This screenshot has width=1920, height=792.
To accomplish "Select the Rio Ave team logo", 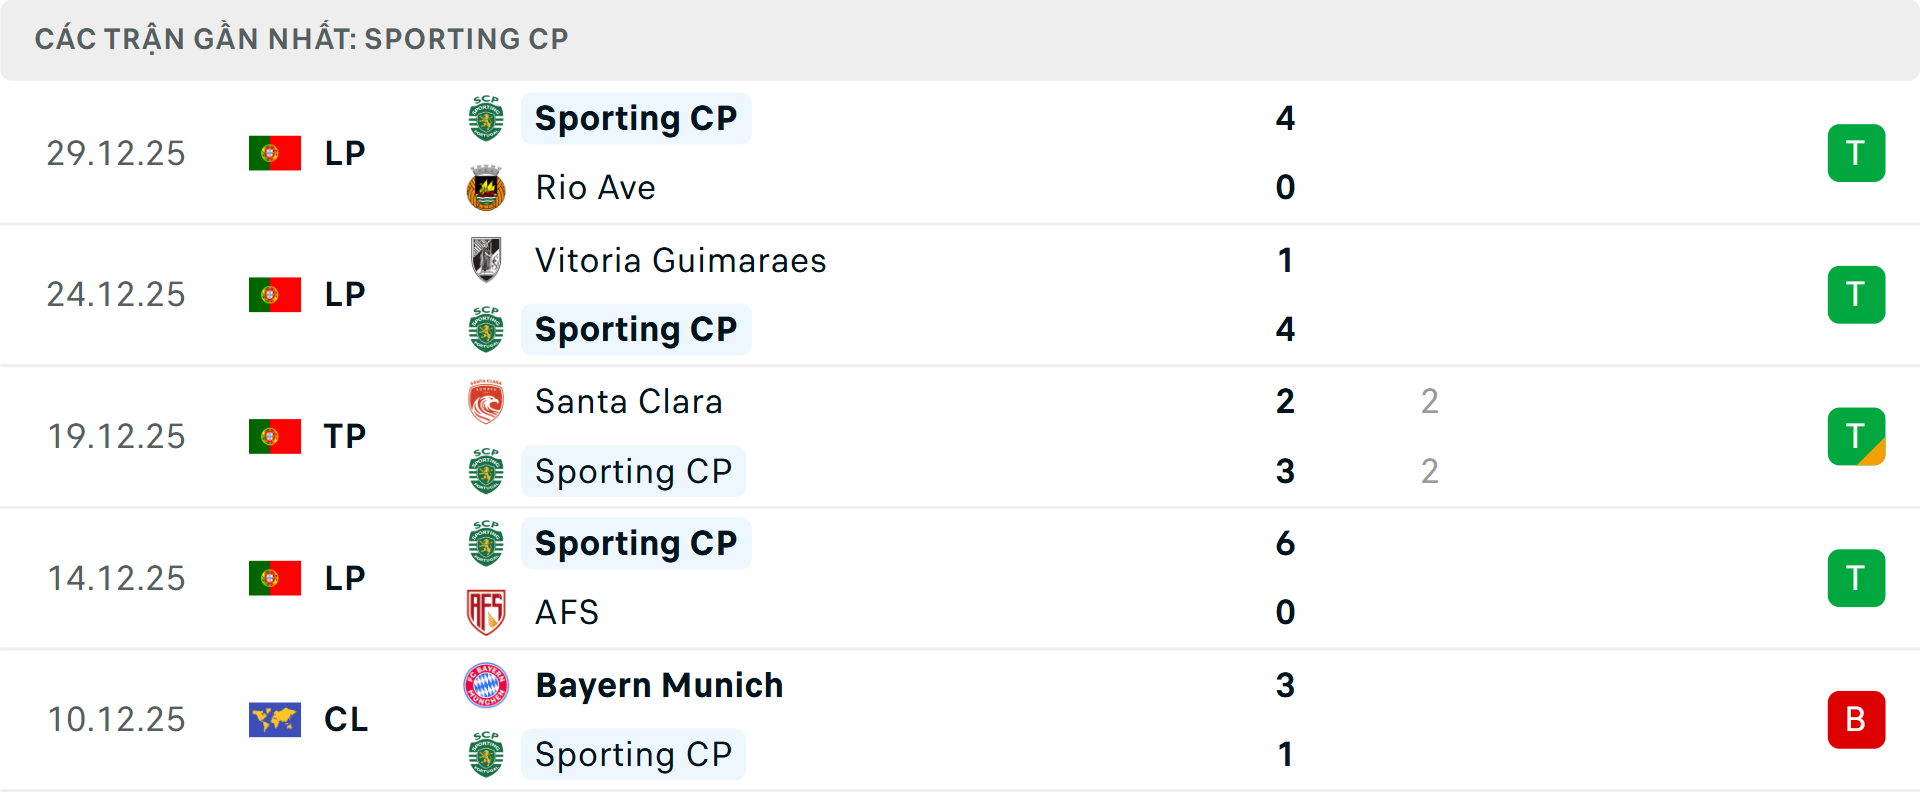I will [486, 188].
